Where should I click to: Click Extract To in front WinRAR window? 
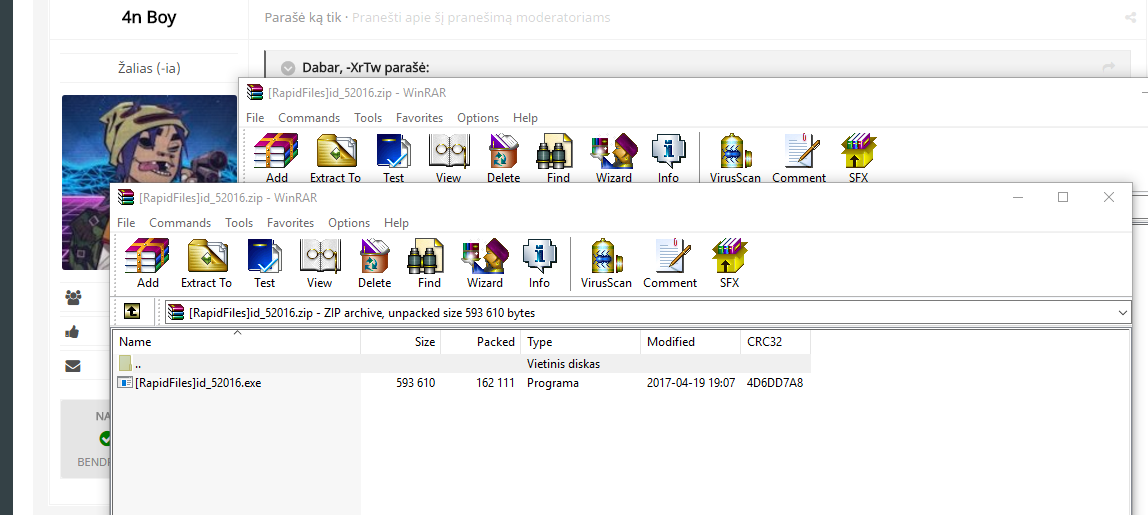click(206, 263)
